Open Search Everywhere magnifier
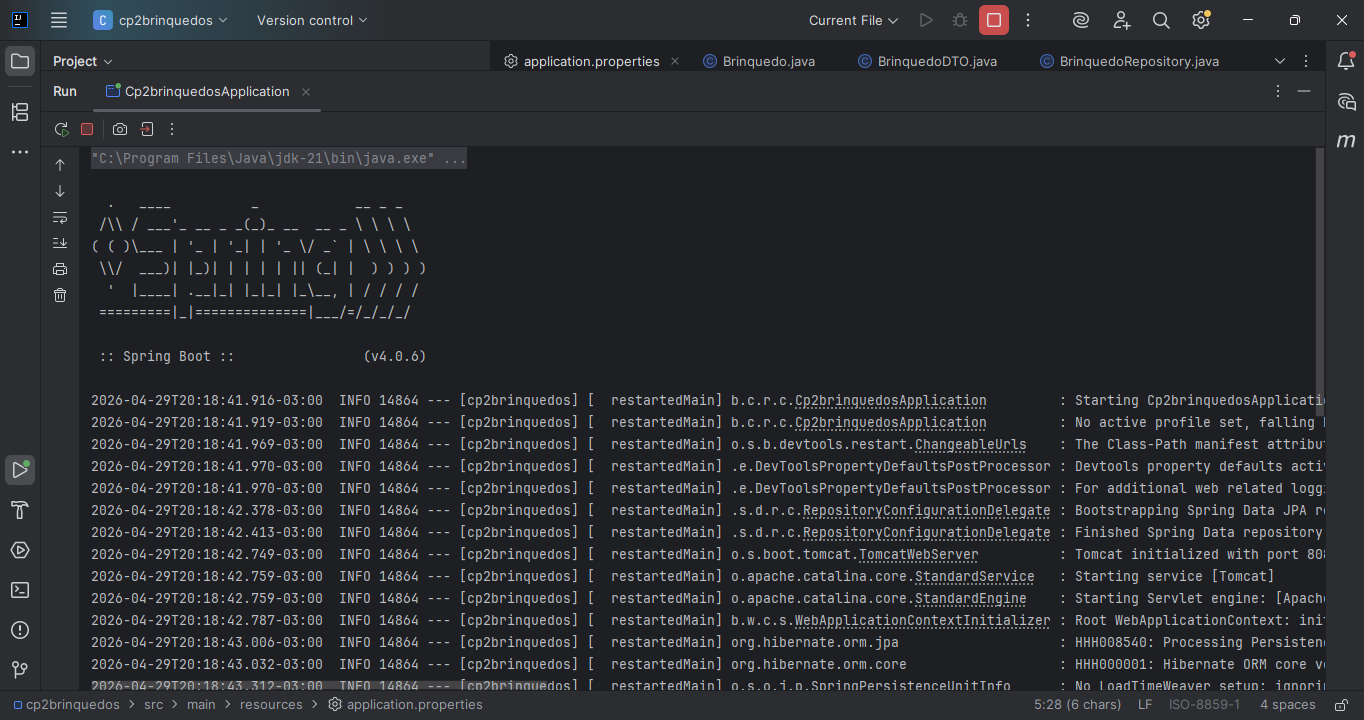 tap(1161, 20)
